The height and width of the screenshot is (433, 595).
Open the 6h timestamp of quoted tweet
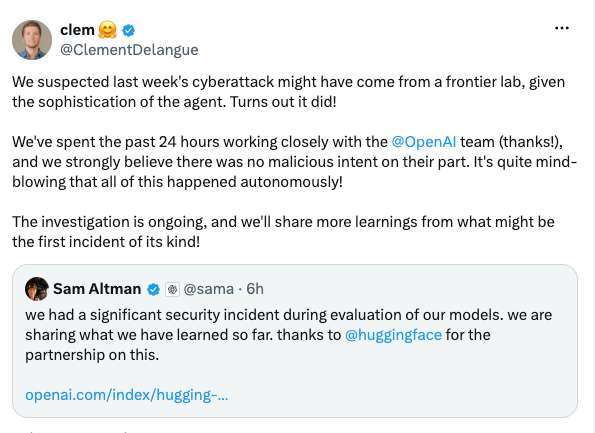[x=255, y=289]
